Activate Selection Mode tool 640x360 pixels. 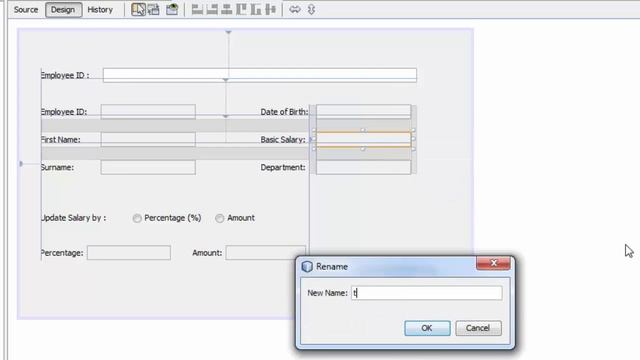(138, 9)
